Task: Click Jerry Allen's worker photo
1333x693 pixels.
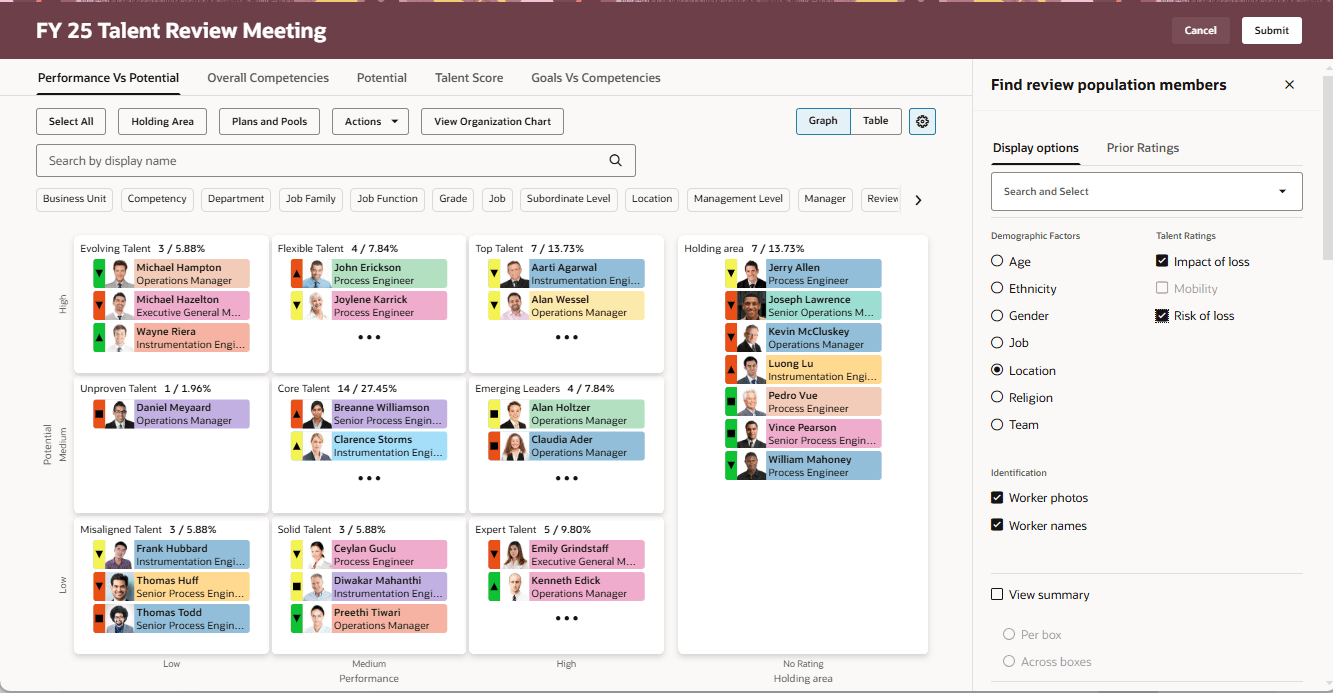Action: (x=747, y=272)
